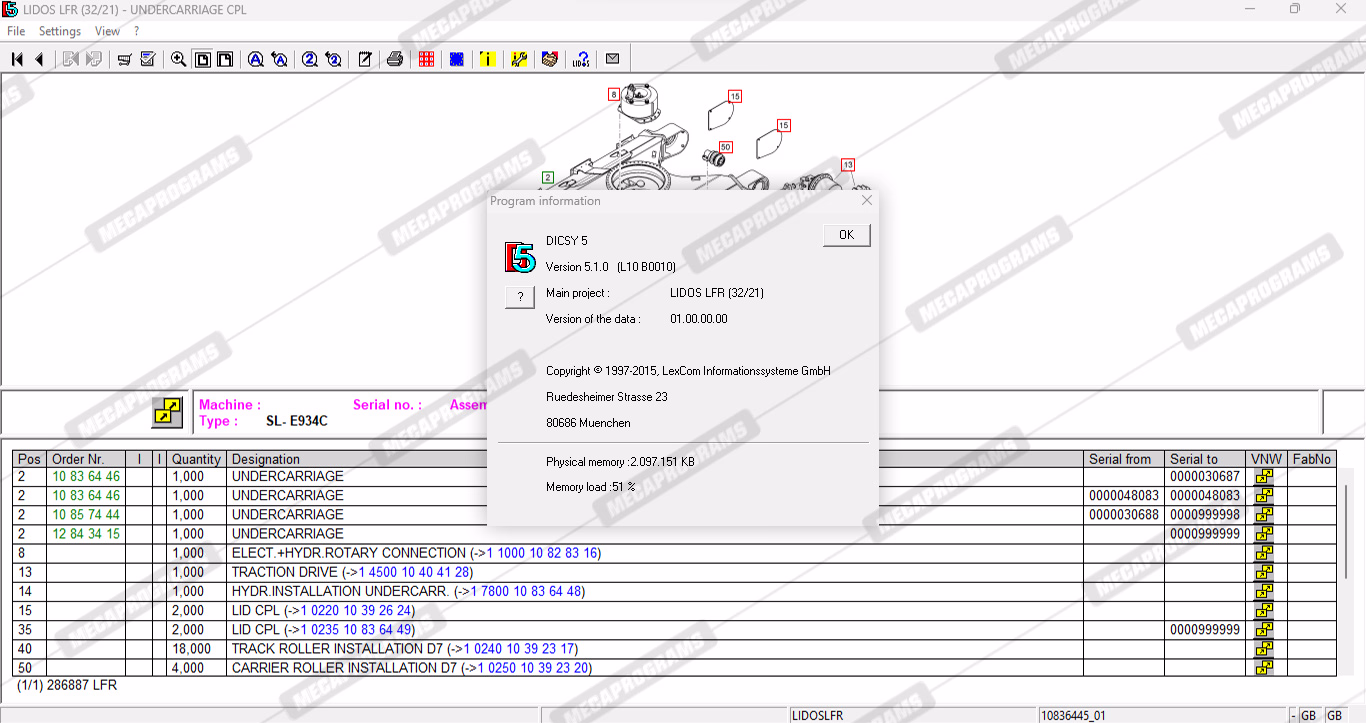Select order number 12 84 34 15

click(x=86, y=534)
